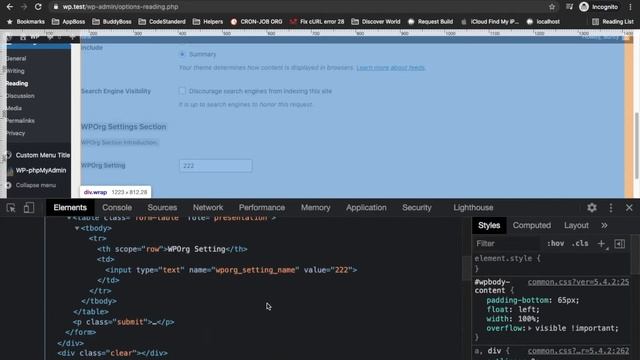Toggle the device toolbar icon in DevTools
The width and height of the screenshot is (640, 360).
tap(29, 208)
